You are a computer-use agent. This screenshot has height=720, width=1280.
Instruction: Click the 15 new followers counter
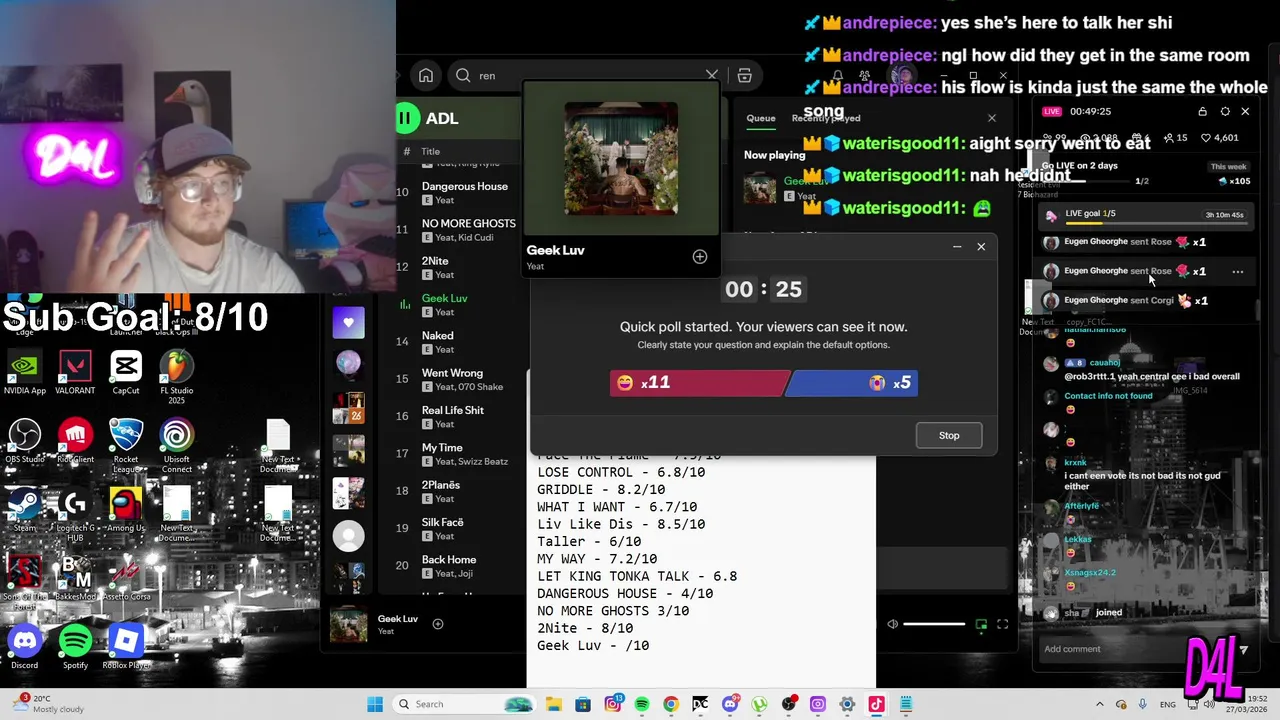[1175, 138]
